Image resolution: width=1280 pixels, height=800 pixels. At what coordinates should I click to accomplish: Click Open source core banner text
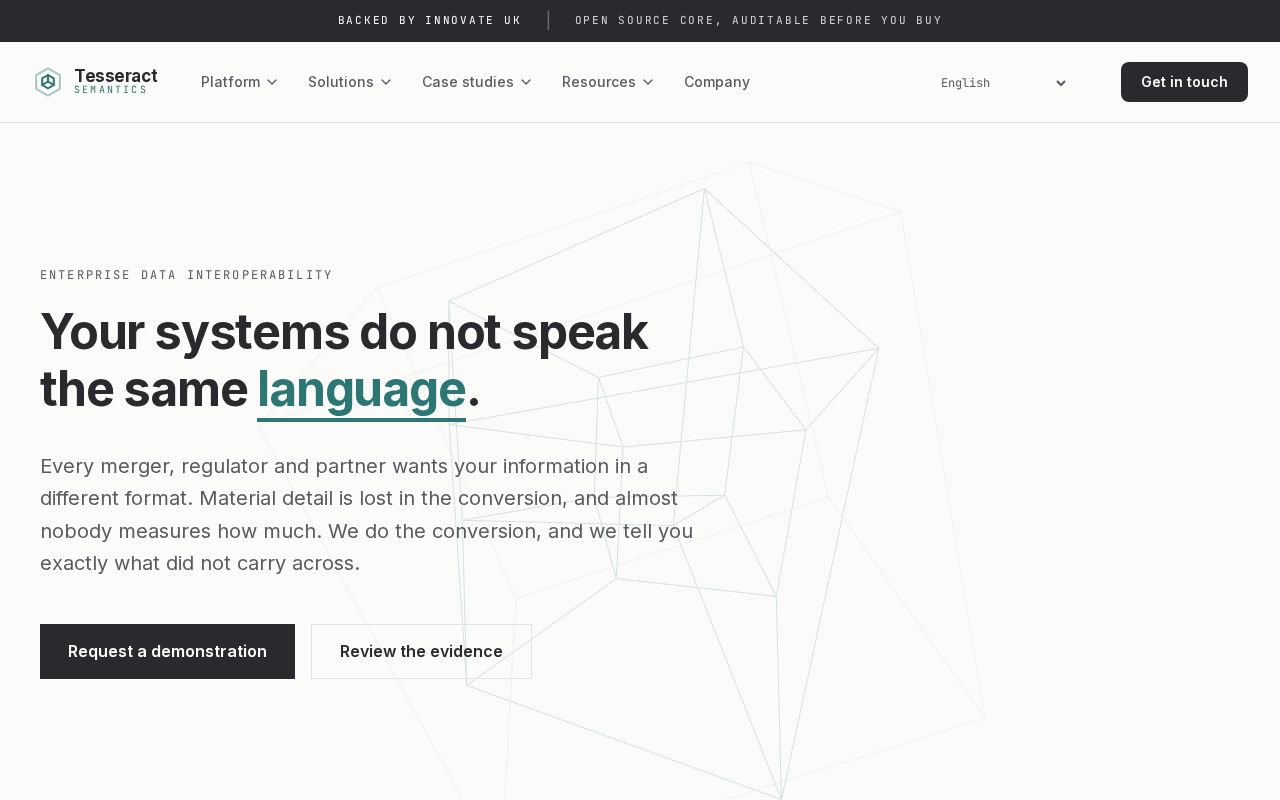tap(758, 21)
